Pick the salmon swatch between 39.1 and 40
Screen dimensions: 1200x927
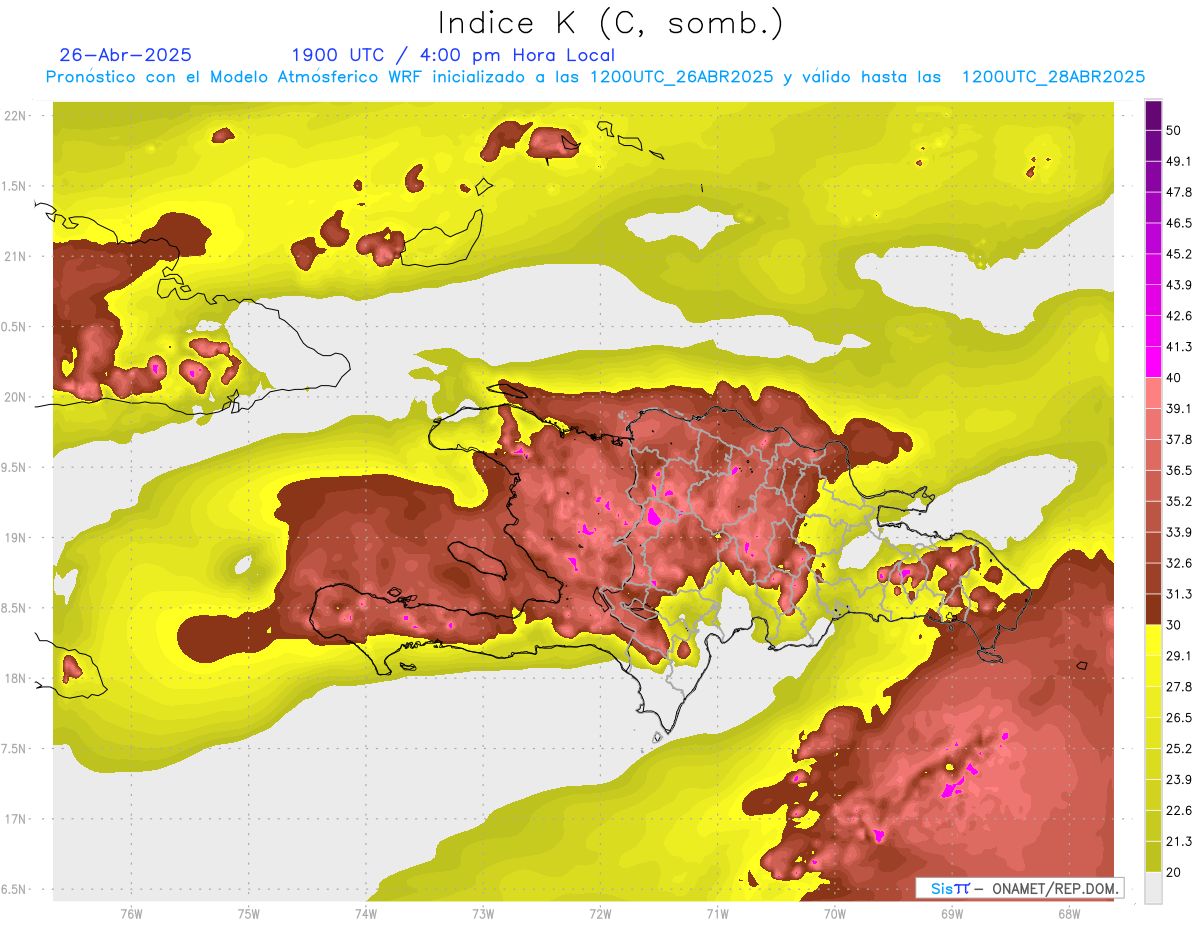[1153, 393]
